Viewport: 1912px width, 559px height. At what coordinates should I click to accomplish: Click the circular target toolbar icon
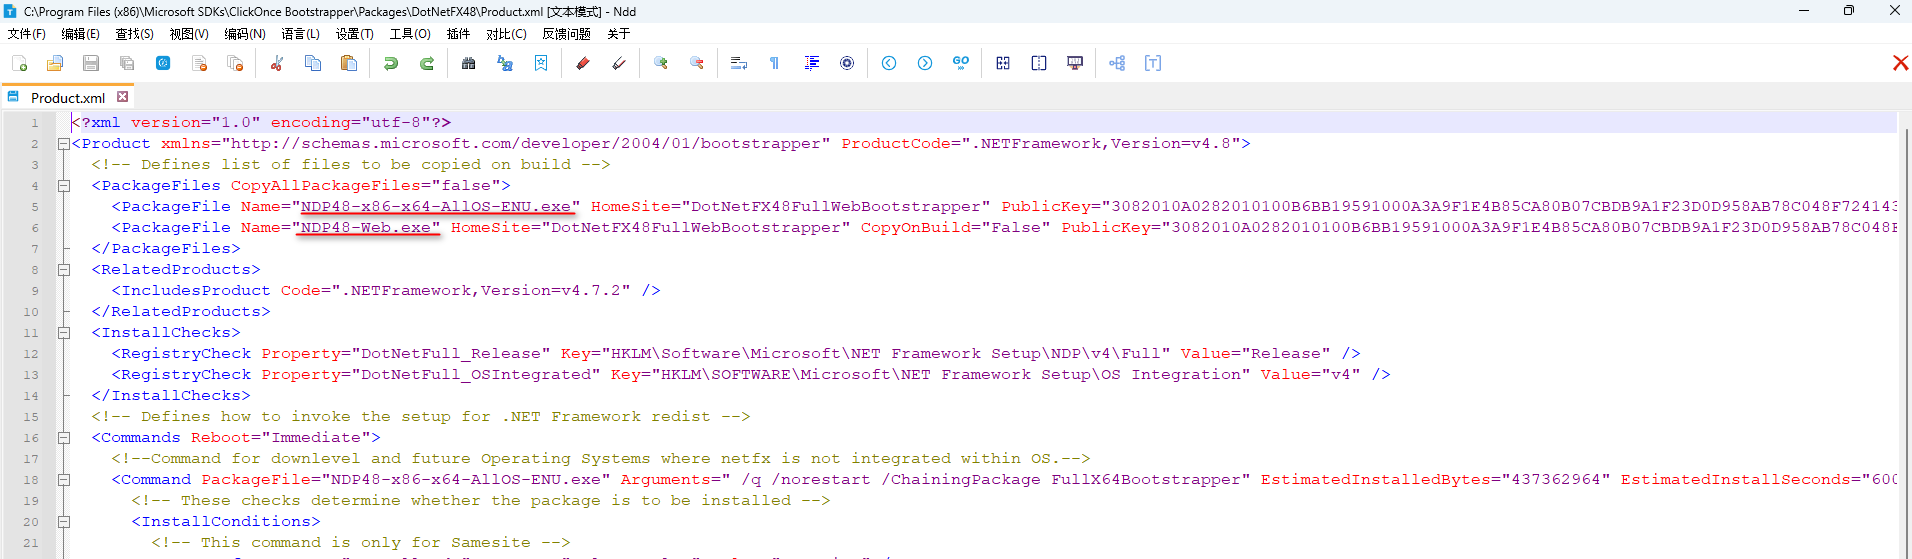(x=847, y=63)
